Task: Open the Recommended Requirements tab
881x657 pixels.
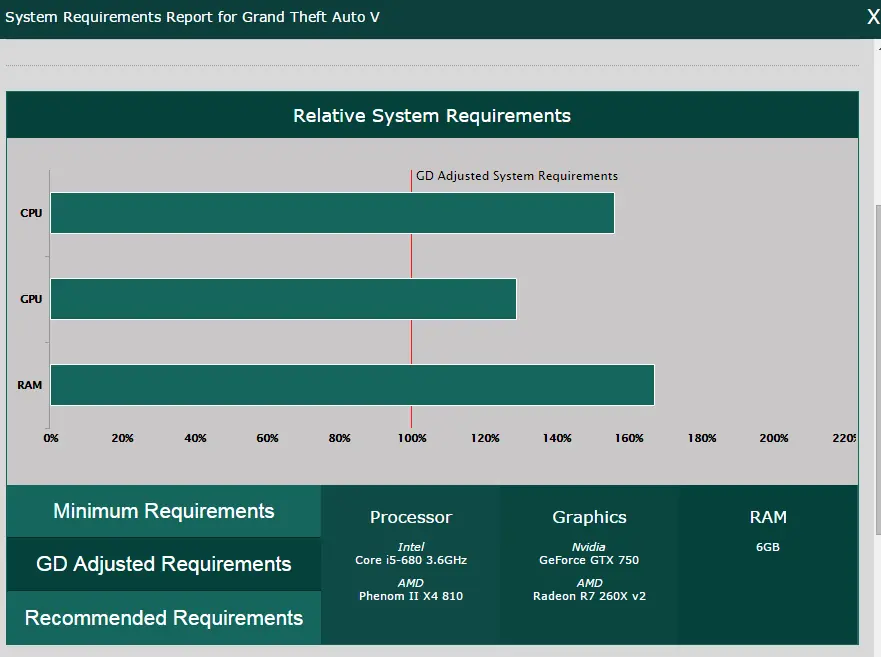Action: pos(164,618)
